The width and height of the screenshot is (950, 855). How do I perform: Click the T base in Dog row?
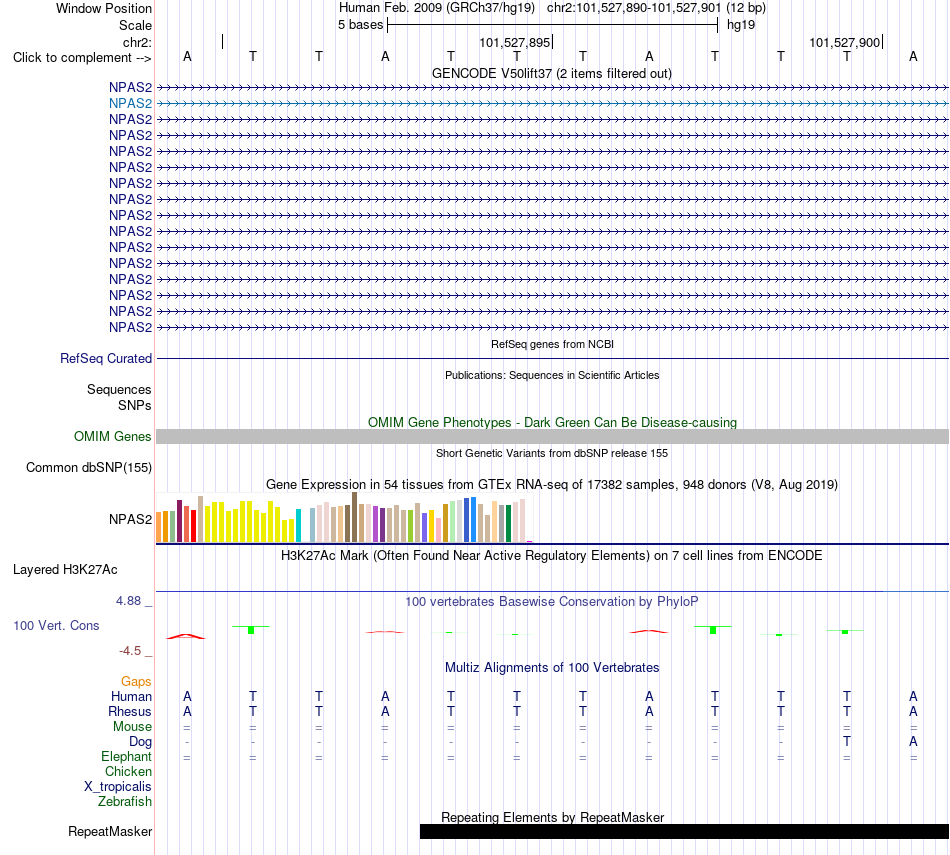click(847, 742)
